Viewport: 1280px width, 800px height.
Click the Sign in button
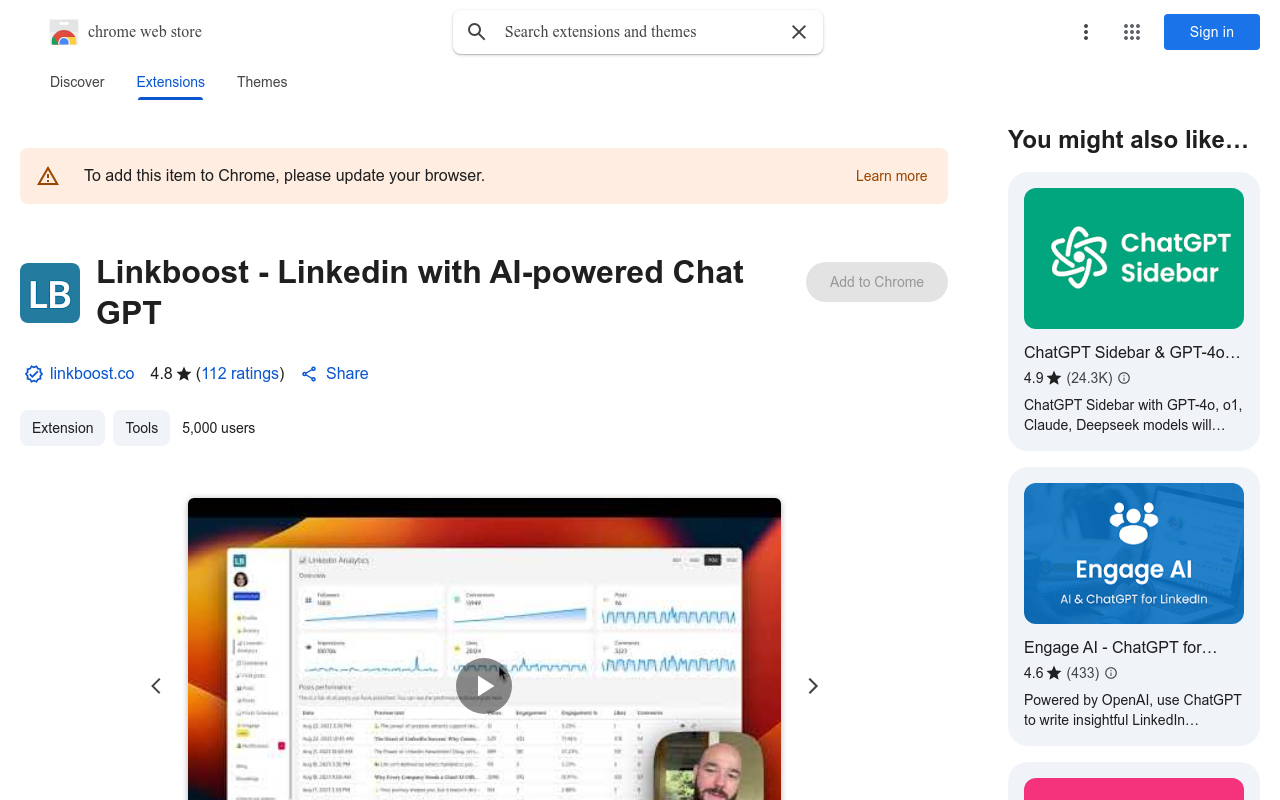[1212, 32]
